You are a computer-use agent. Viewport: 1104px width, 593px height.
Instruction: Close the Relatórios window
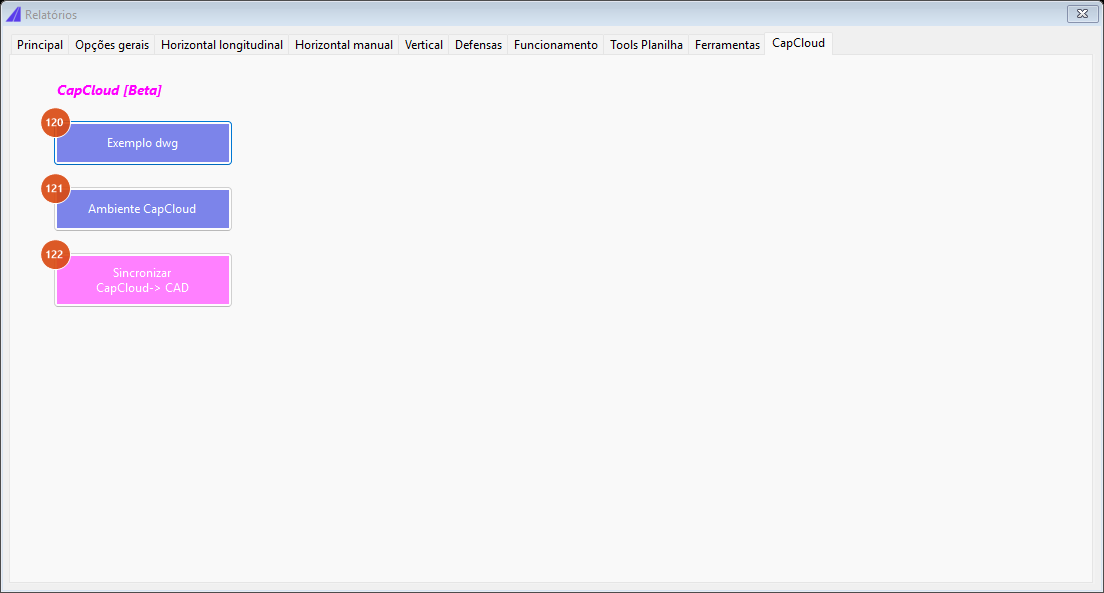tap(1082, 13)
